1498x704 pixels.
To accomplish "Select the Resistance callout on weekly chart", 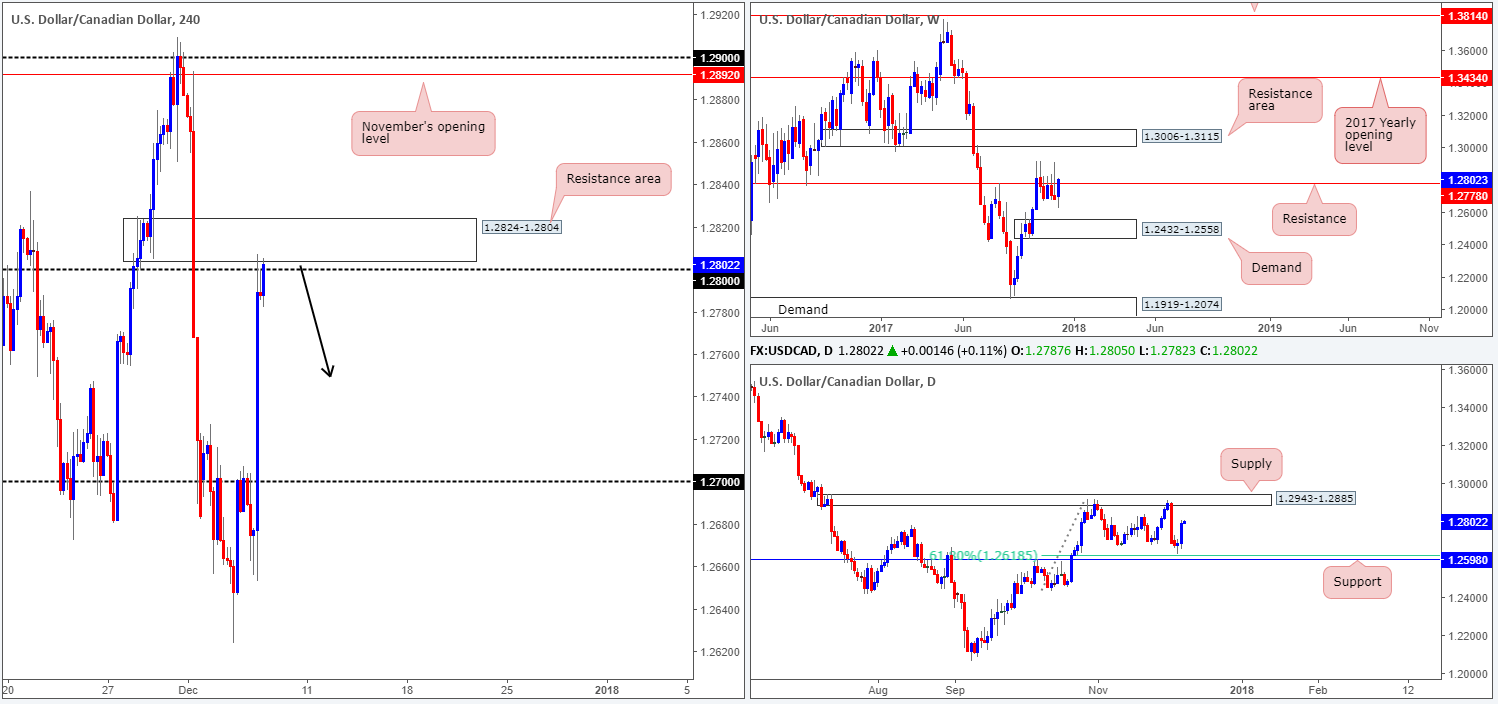I will (x=1315, y=218).
